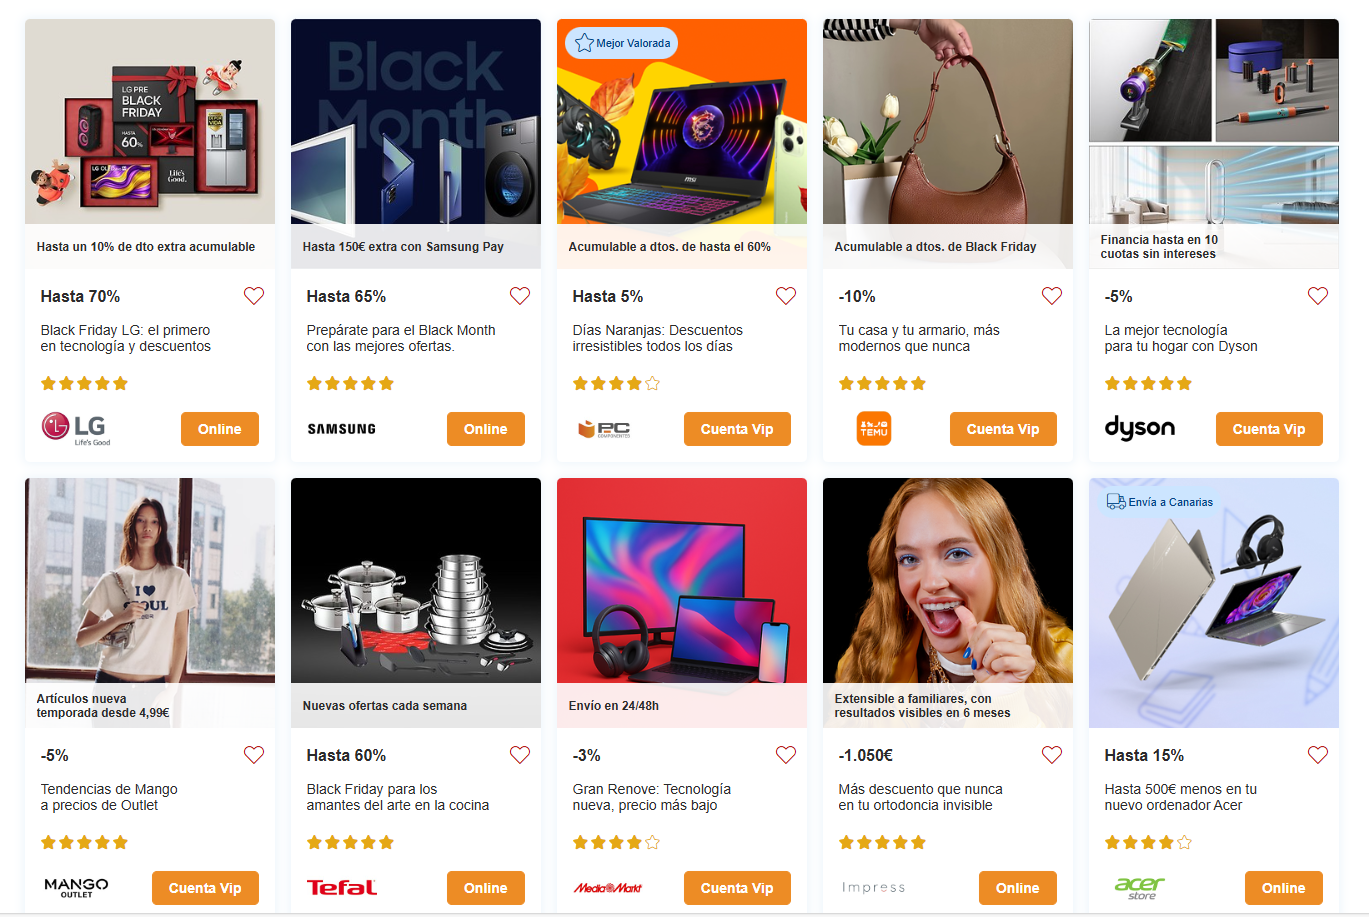The image size is (1369, 917).
Task: Open 'Más descuento que nunca' ortodoncia link
Action: (920, 797)
